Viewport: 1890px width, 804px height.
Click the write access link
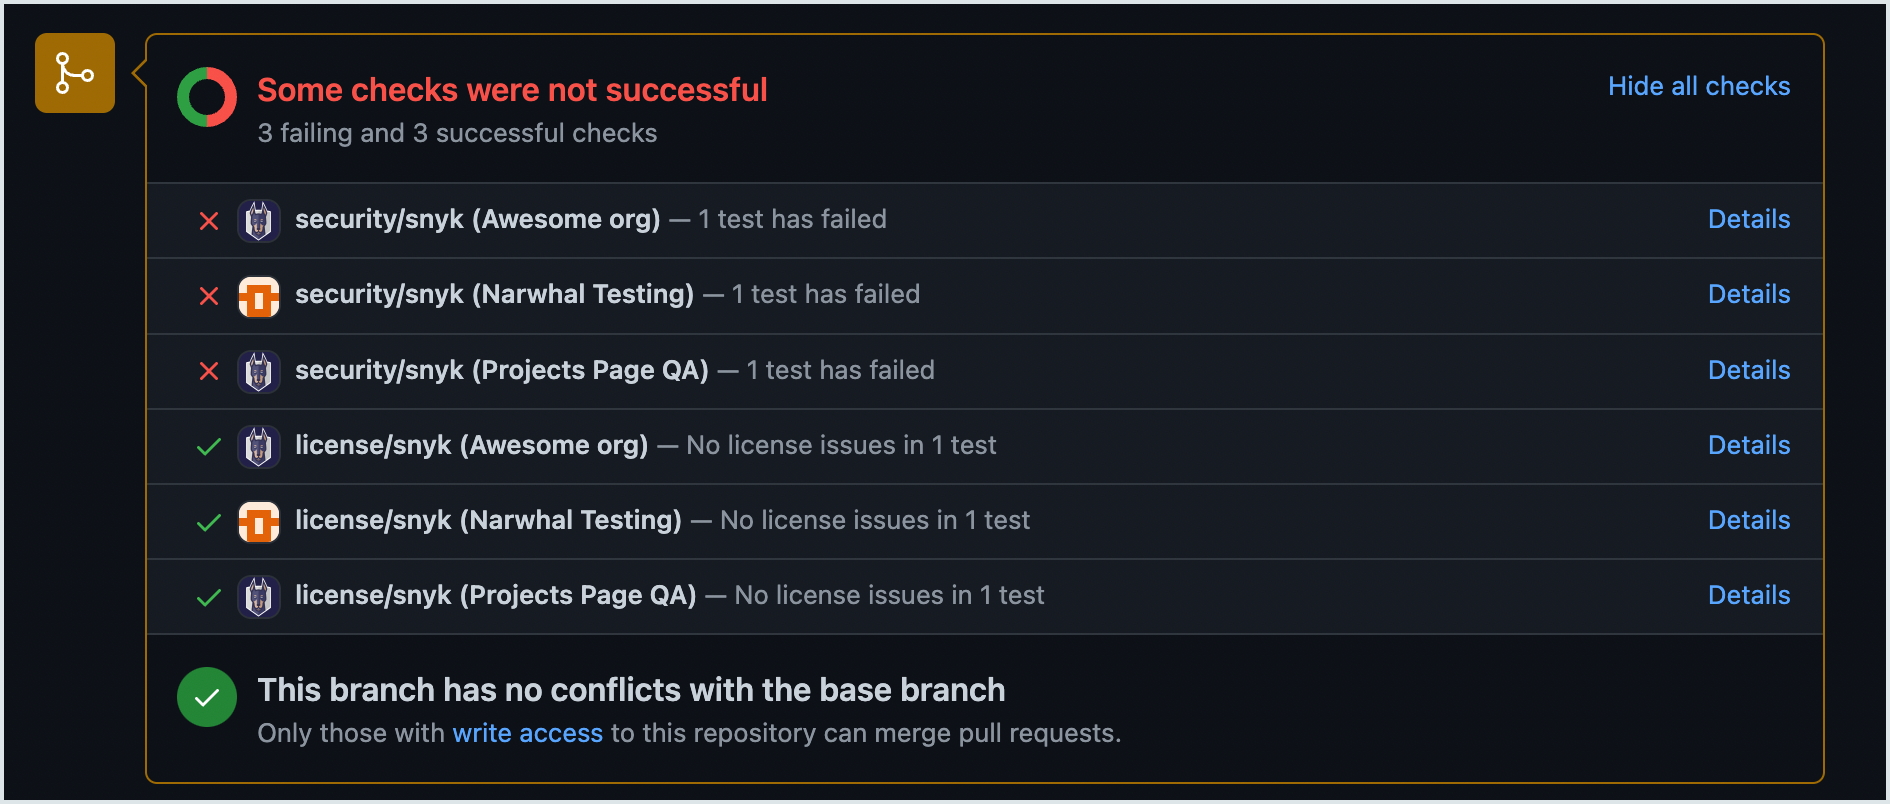pos(528,733)
